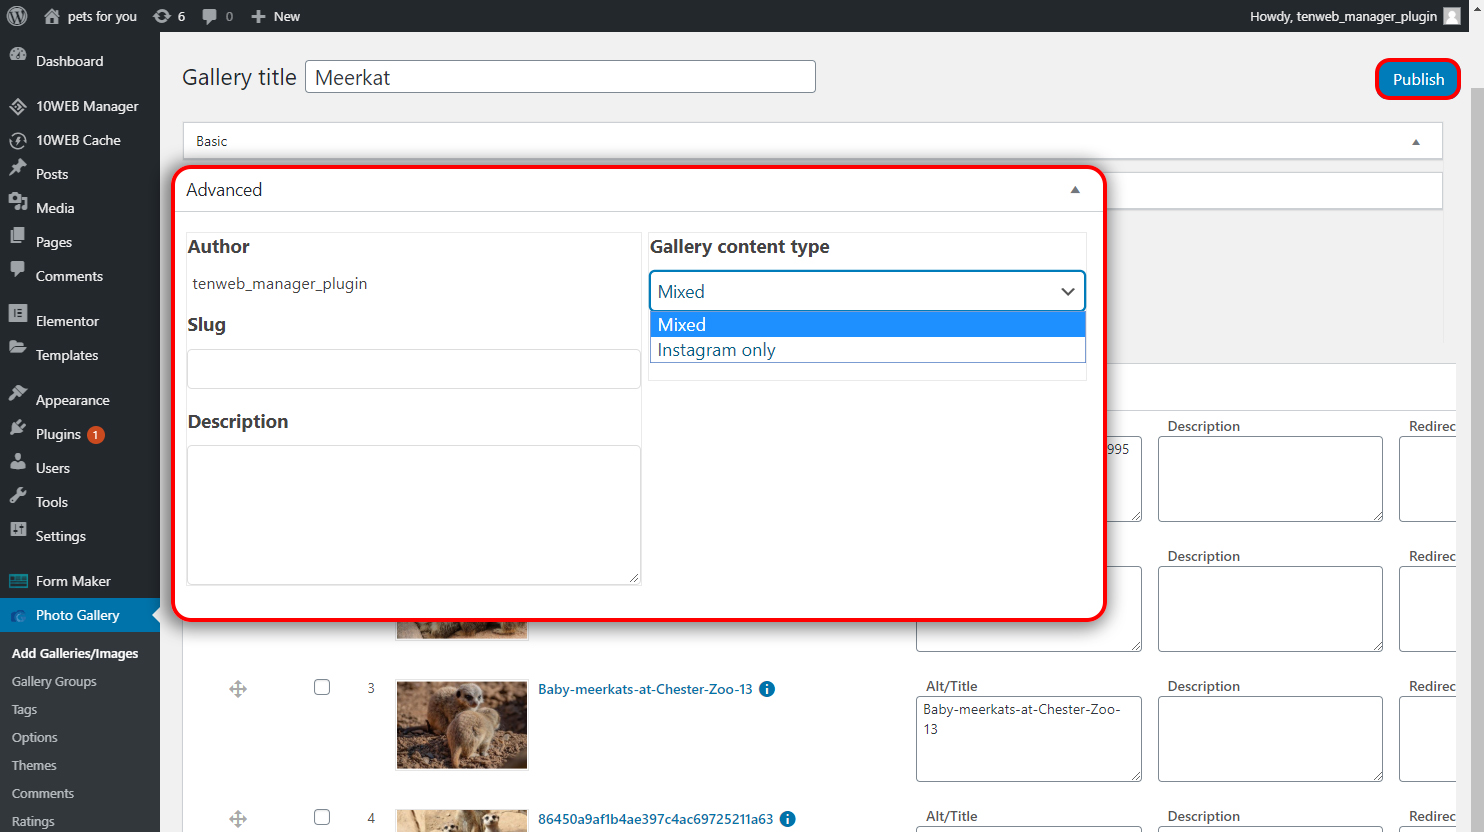
Task: Choose the Instagram only option
Action: click(867, 350)
